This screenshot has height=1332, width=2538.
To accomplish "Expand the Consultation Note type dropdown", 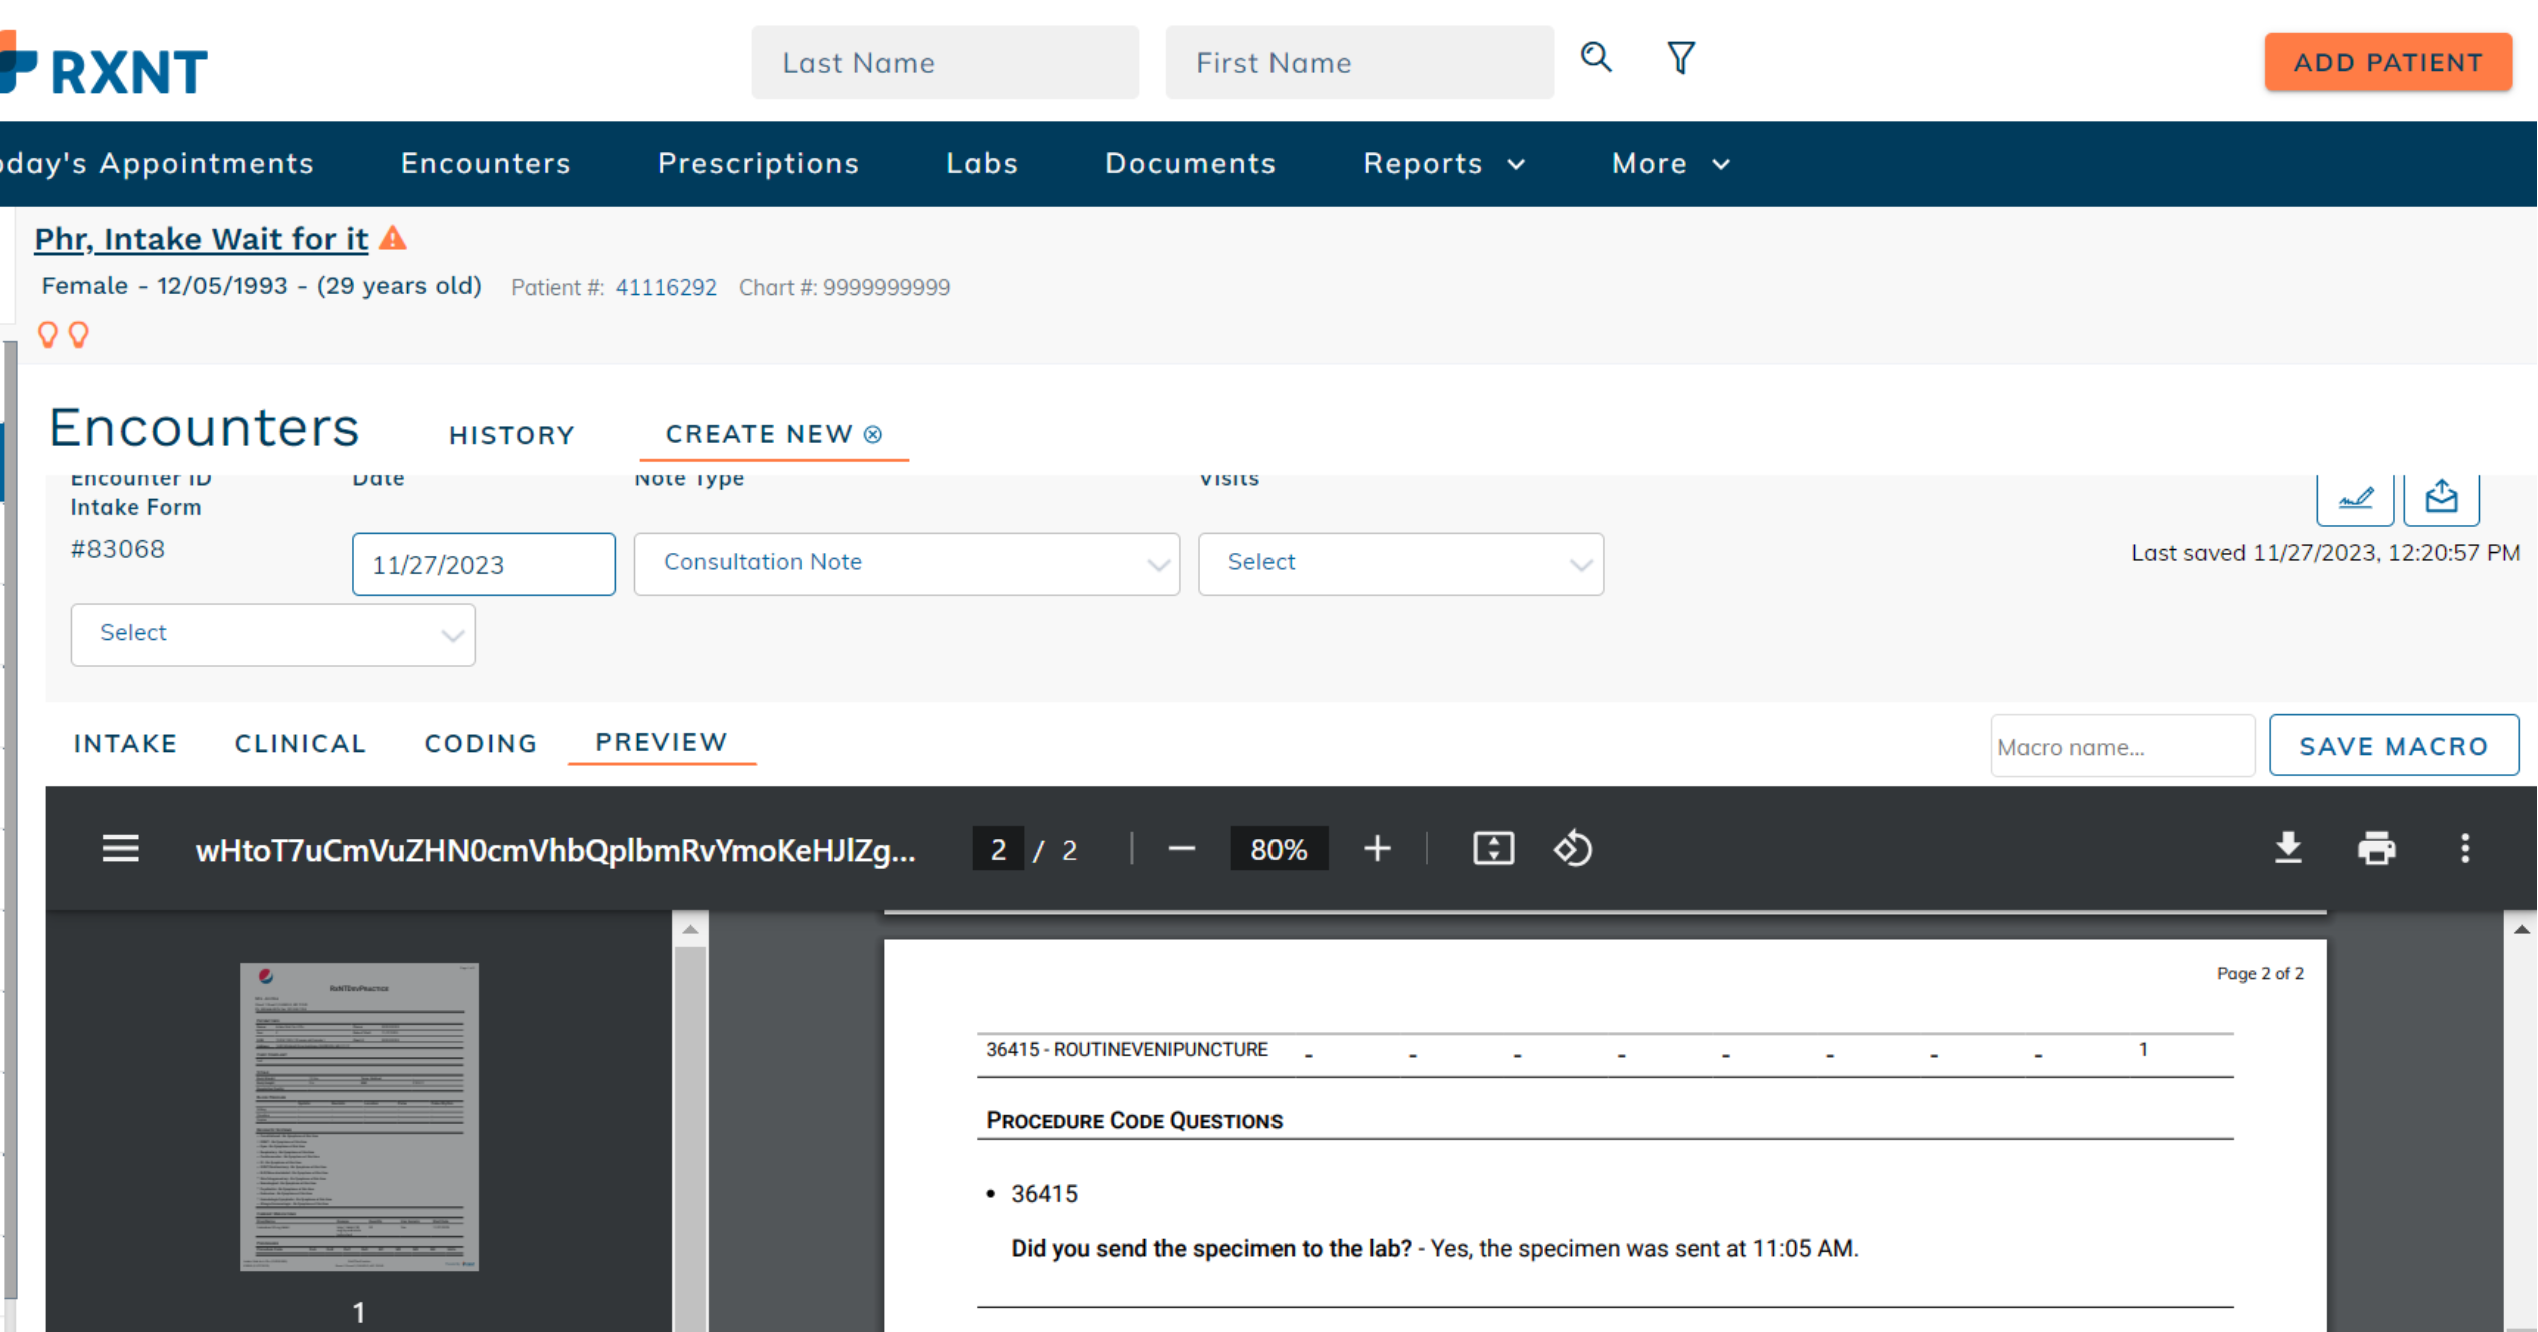I will [x=906, y=564].
